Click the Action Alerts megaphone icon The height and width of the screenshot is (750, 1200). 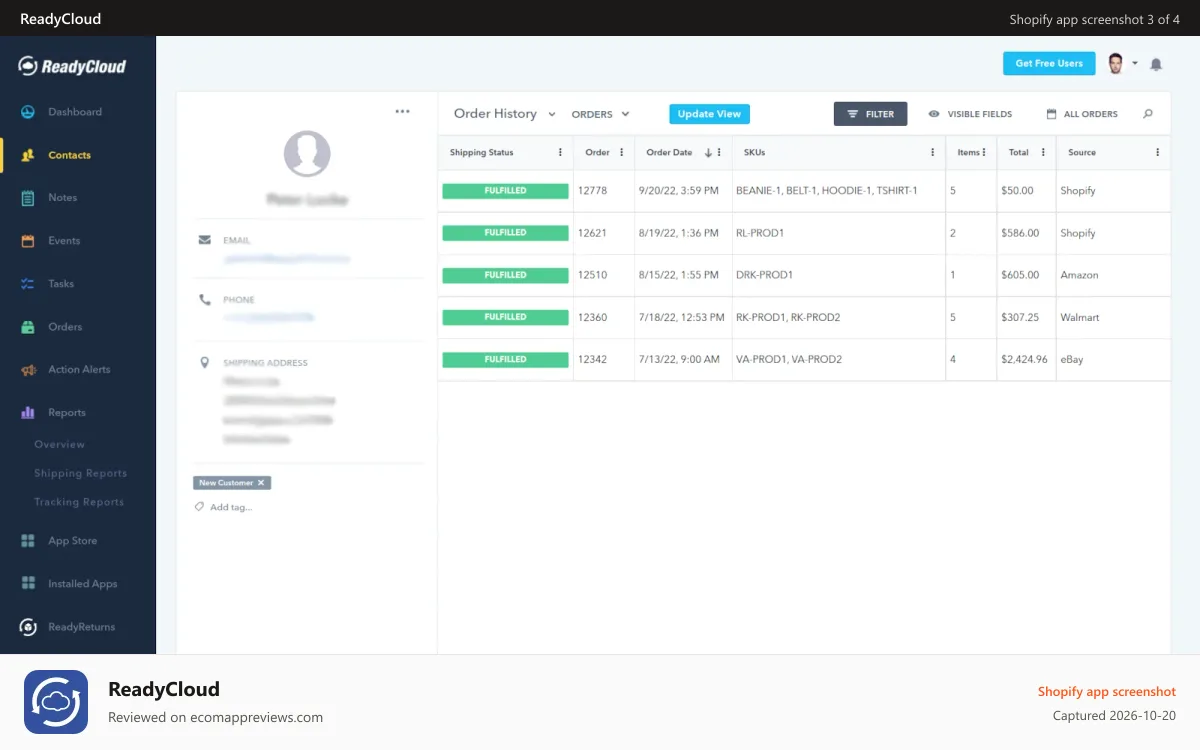[x=28, y=370]
